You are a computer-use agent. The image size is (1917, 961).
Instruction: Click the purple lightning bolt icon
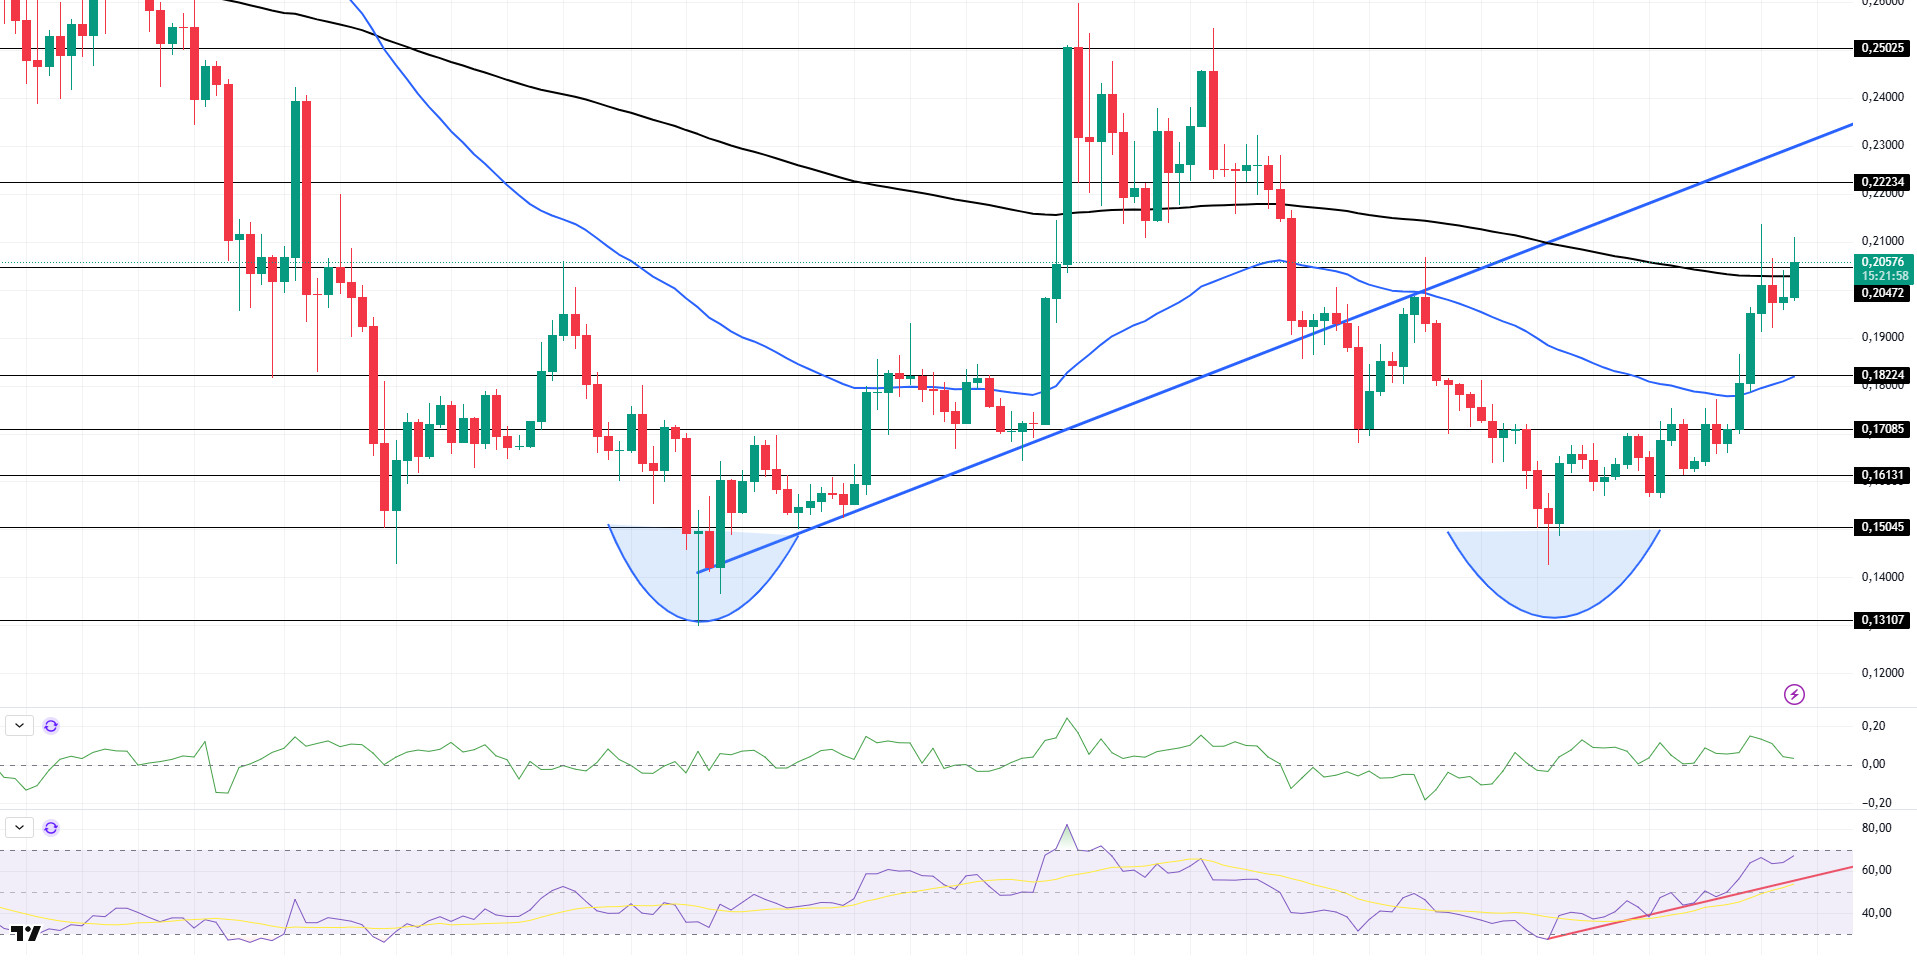tap(1794, 694)
